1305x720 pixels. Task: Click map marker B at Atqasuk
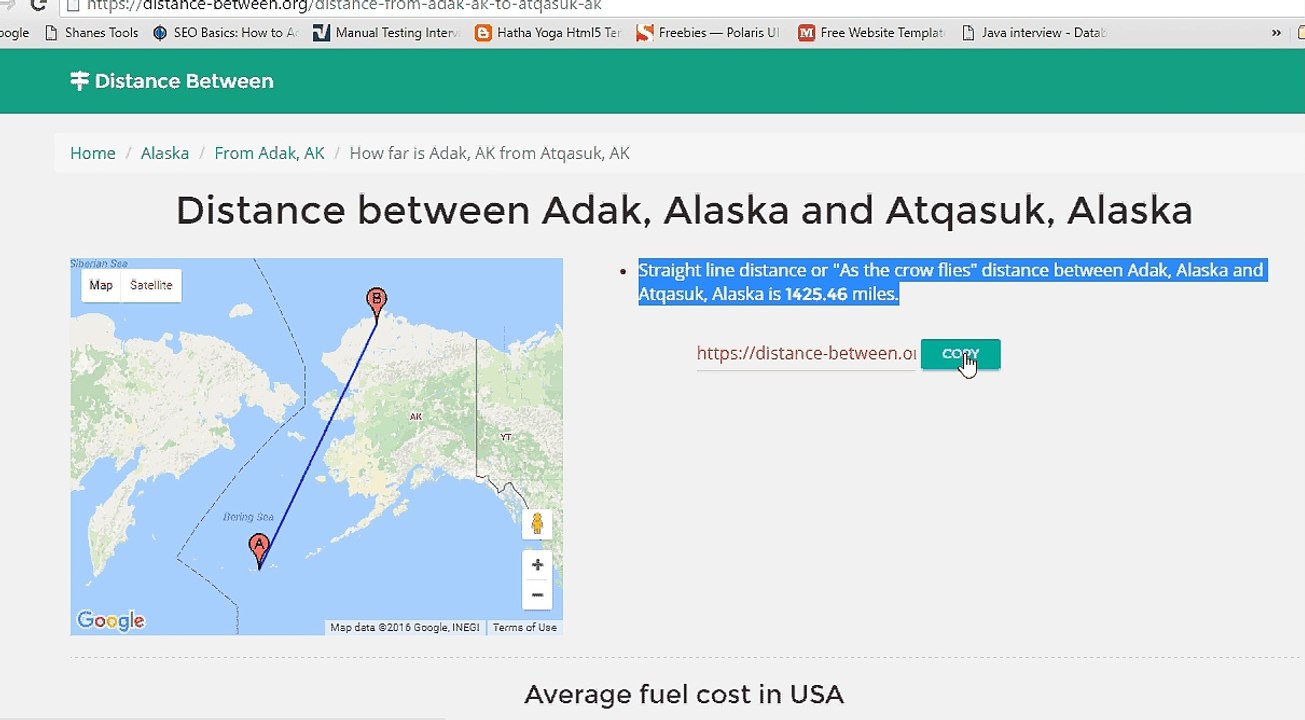coord(376,303)
